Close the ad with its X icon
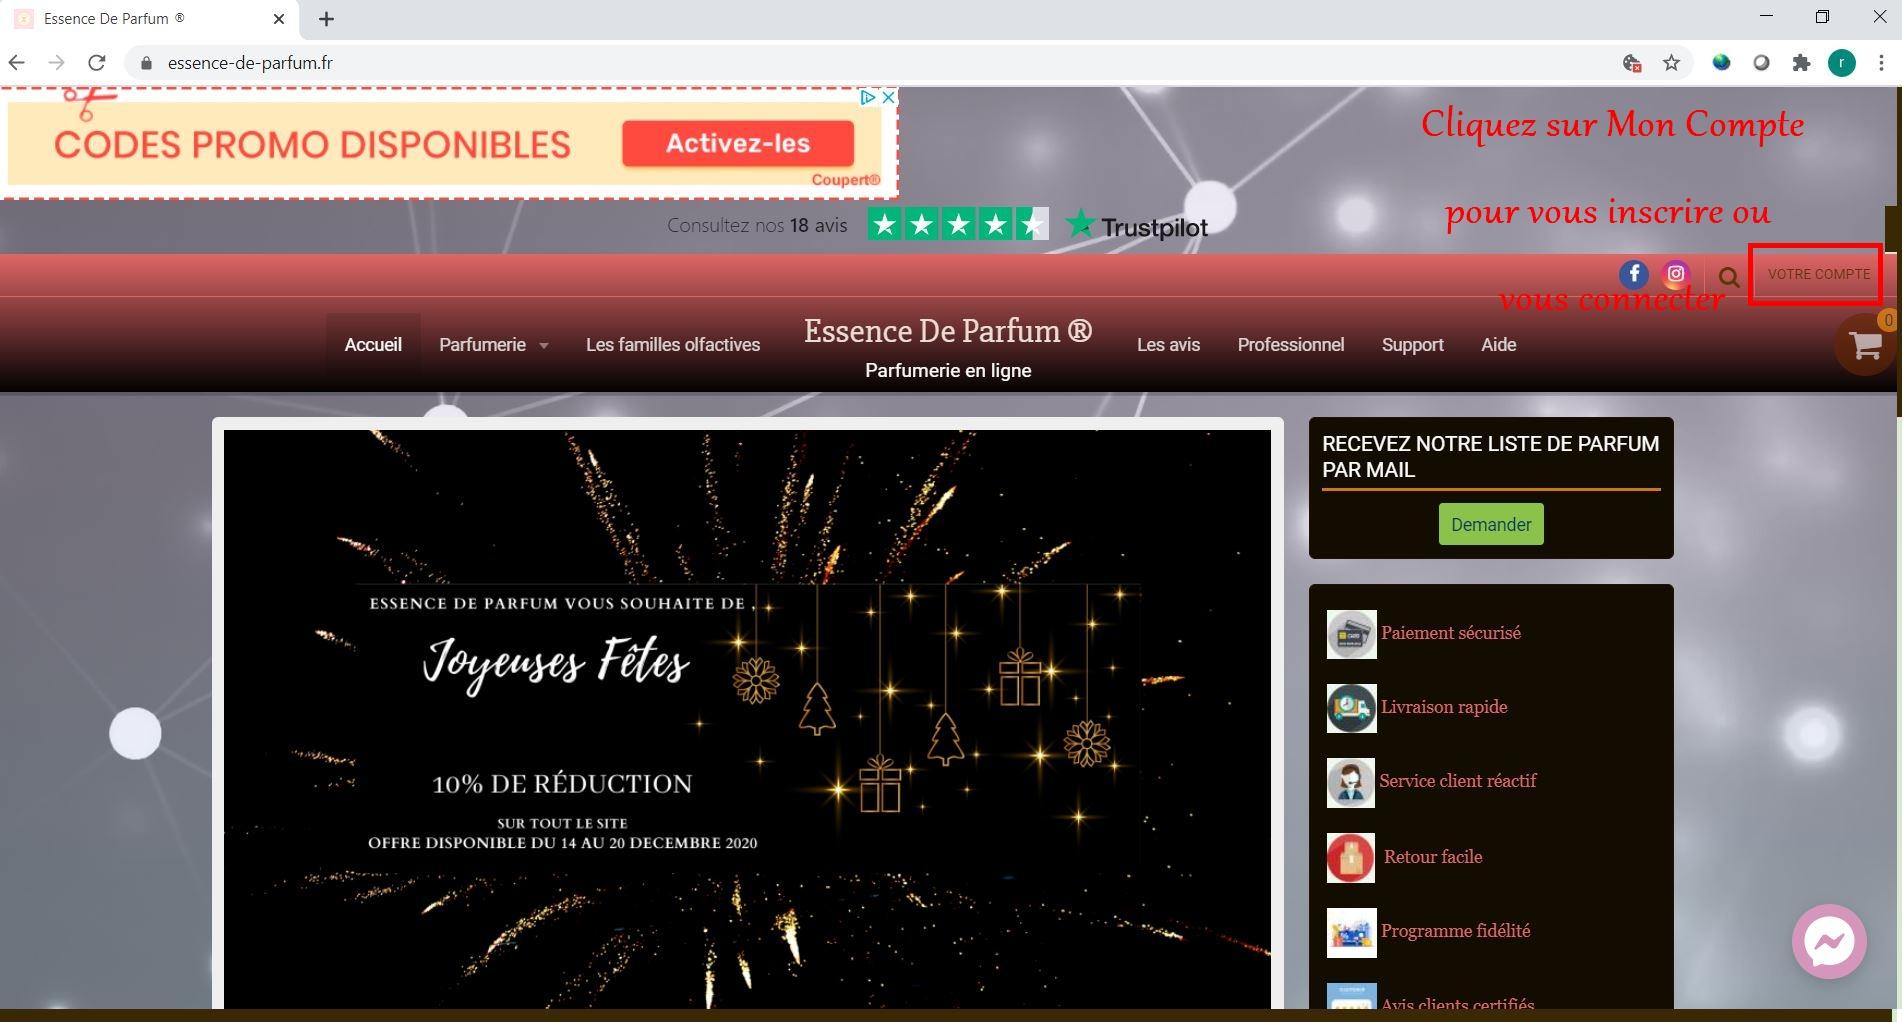Image resolution: width=1902 pixels, height=1022 pixels. [887, 98]
